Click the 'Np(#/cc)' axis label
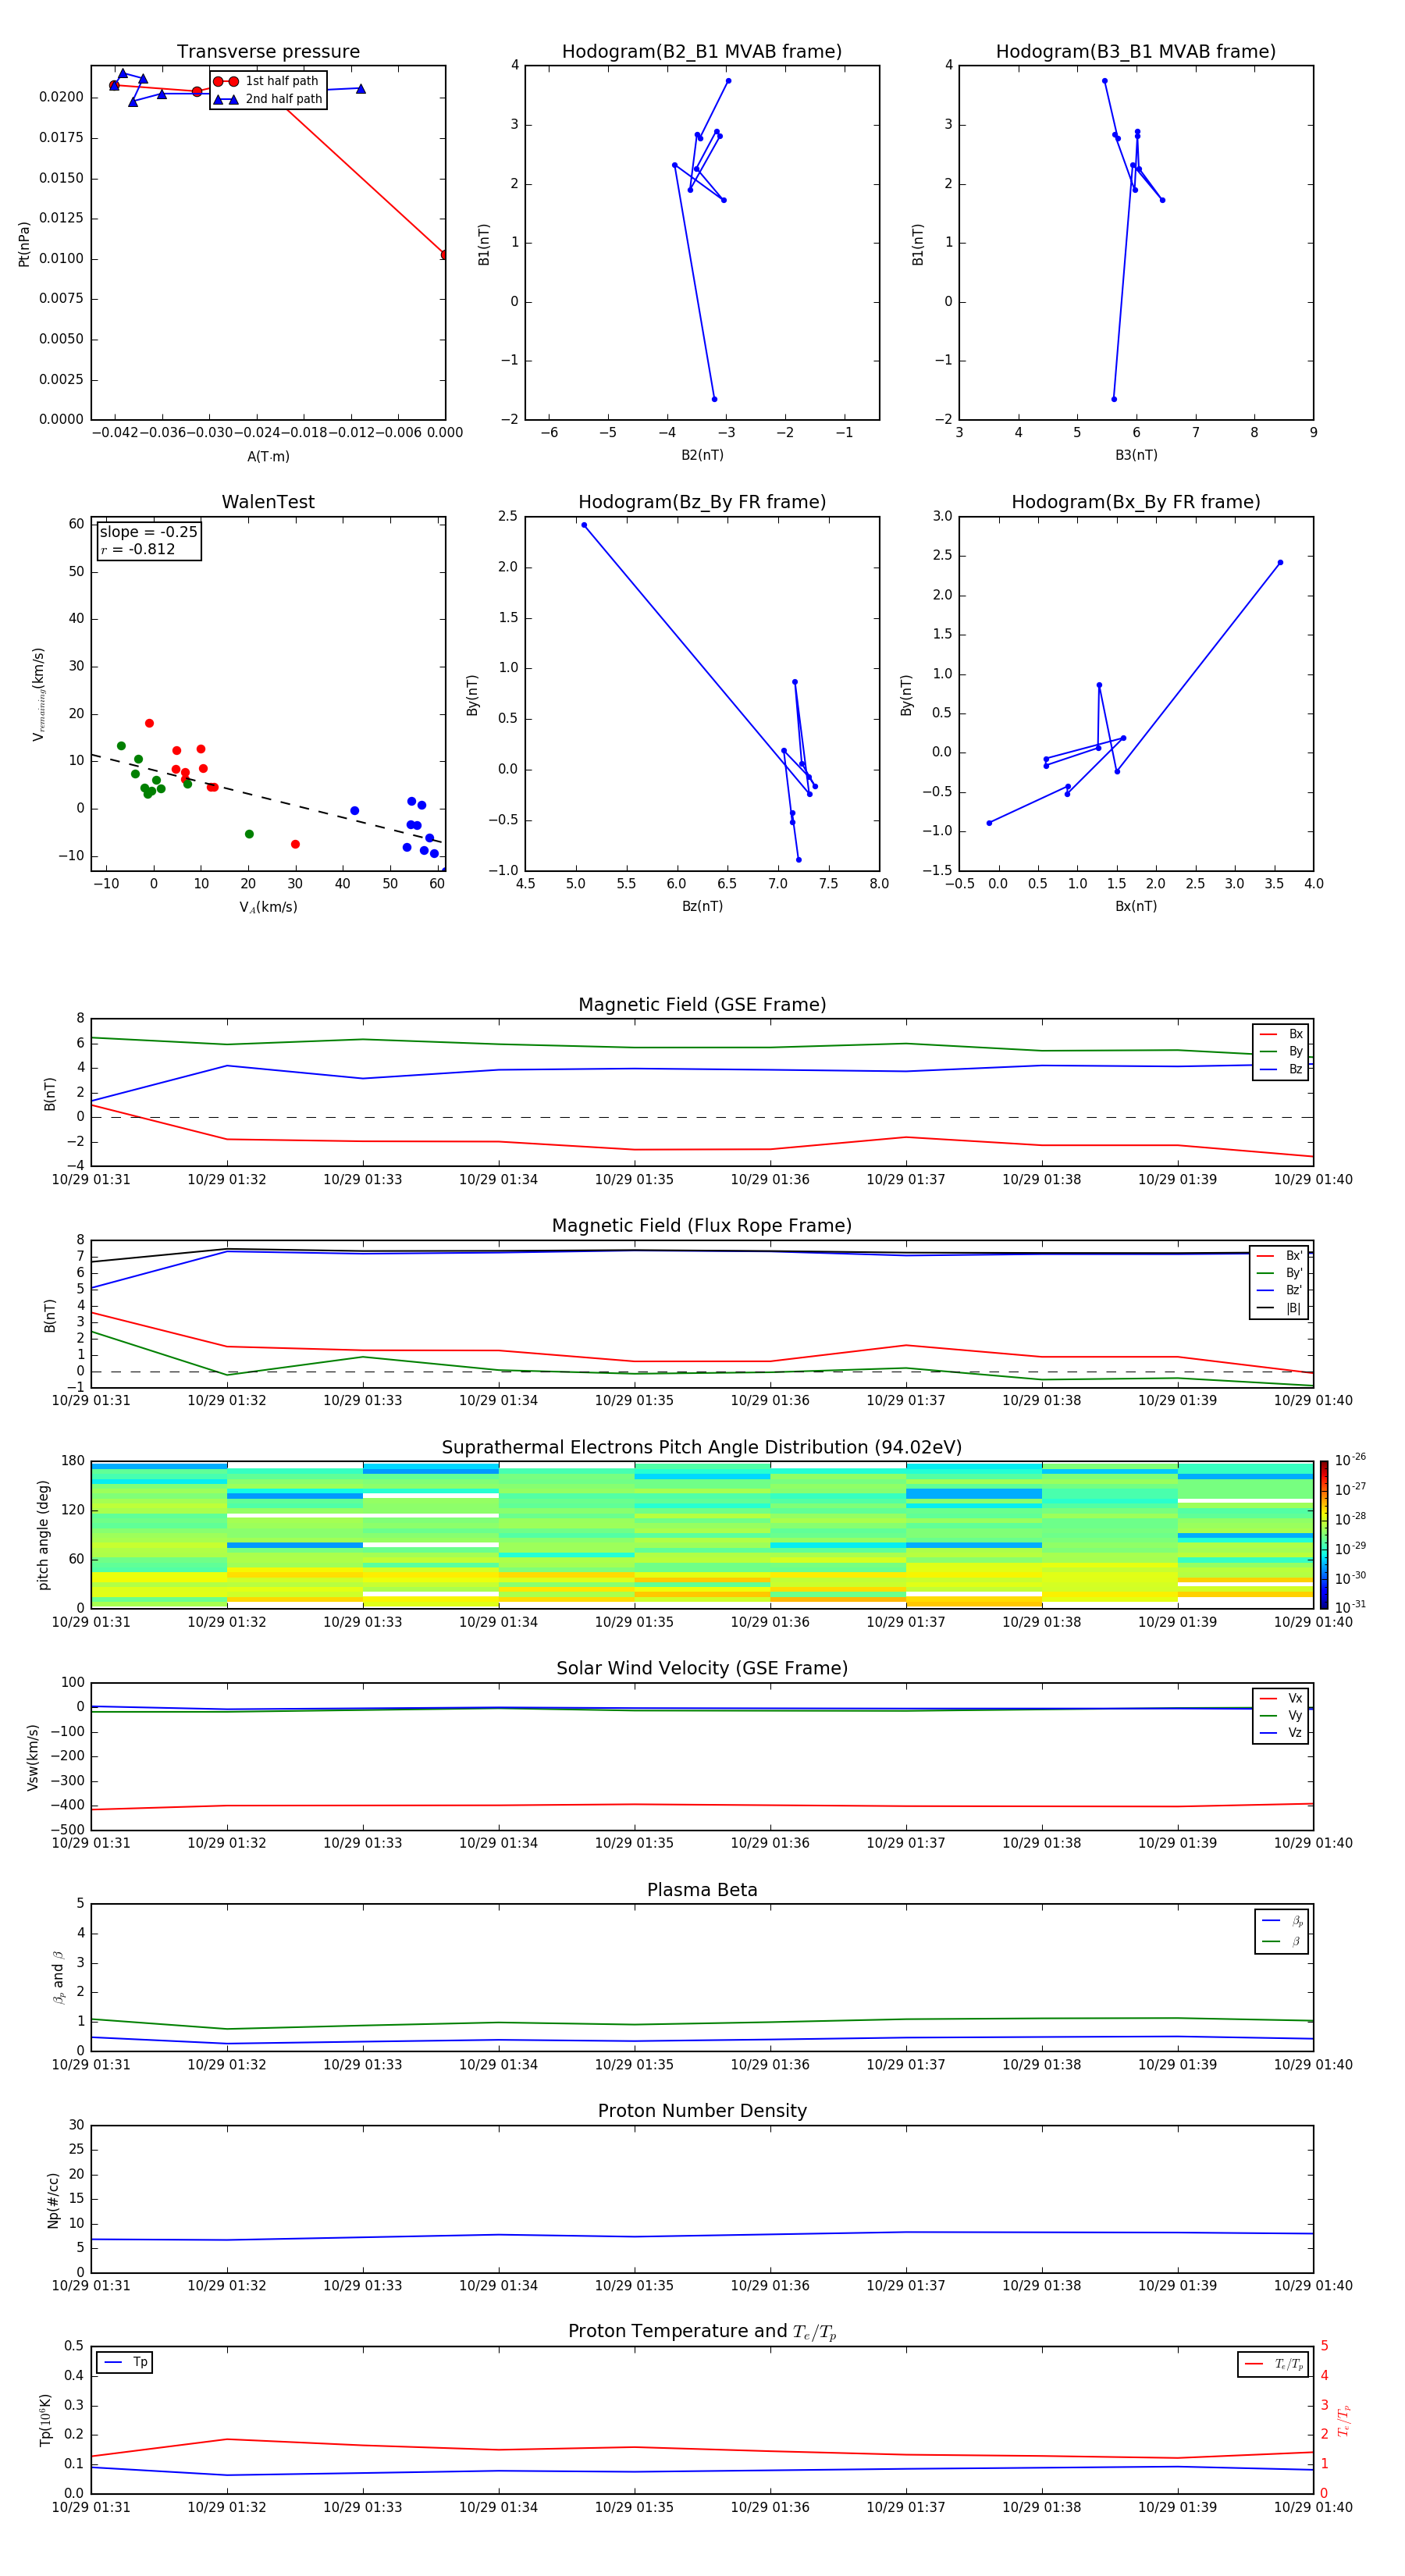 click(53, 2199)
